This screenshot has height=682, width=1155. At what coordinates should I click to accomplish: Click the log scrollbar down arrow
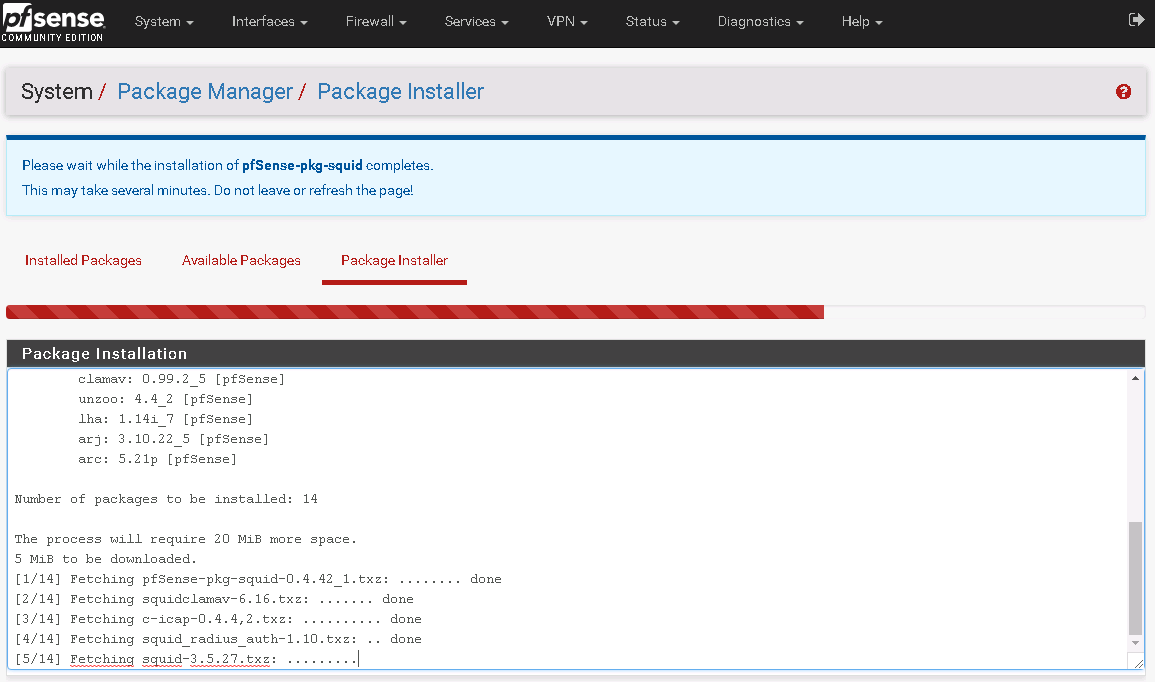[x=1135, y=643]
